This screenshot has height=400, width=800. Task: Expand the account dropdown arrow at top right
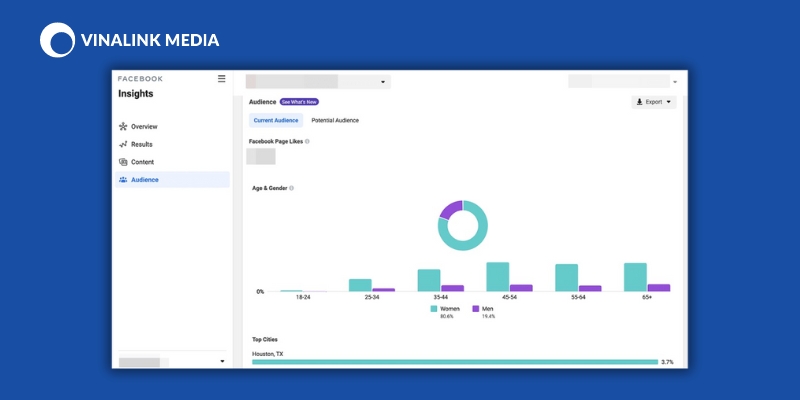pyautogui.click(x=675, y=82)
